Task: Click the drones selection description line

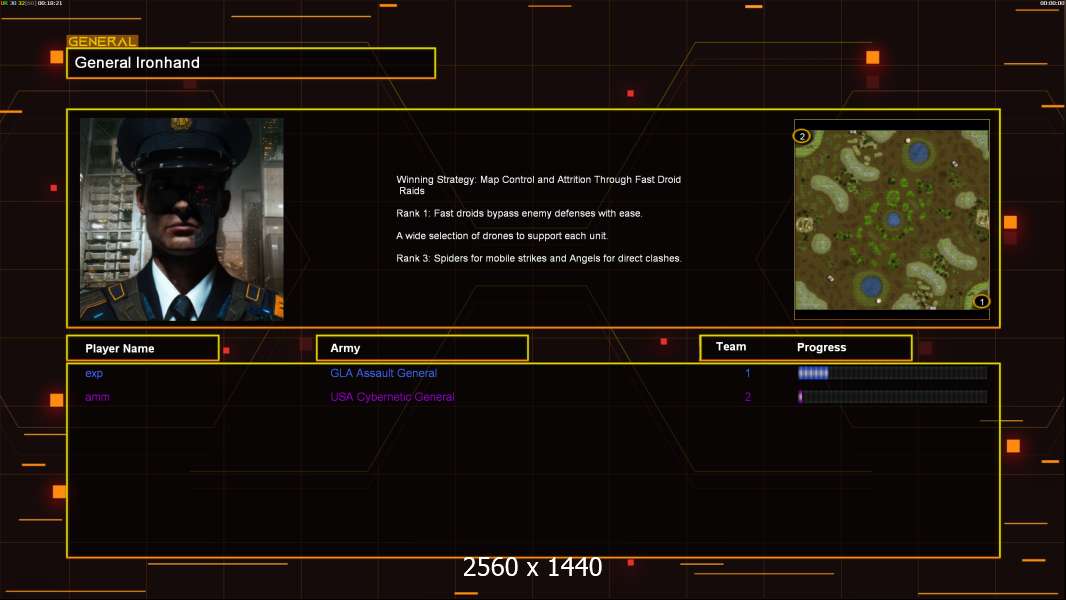Action: click(502, 236)
